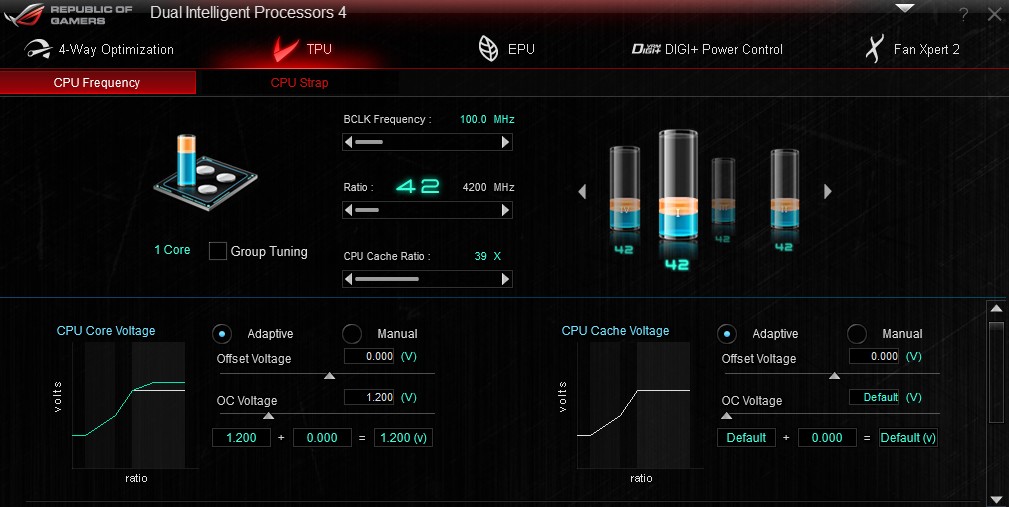Click CPU Core Offset Voltage input field

coord(369,356)
